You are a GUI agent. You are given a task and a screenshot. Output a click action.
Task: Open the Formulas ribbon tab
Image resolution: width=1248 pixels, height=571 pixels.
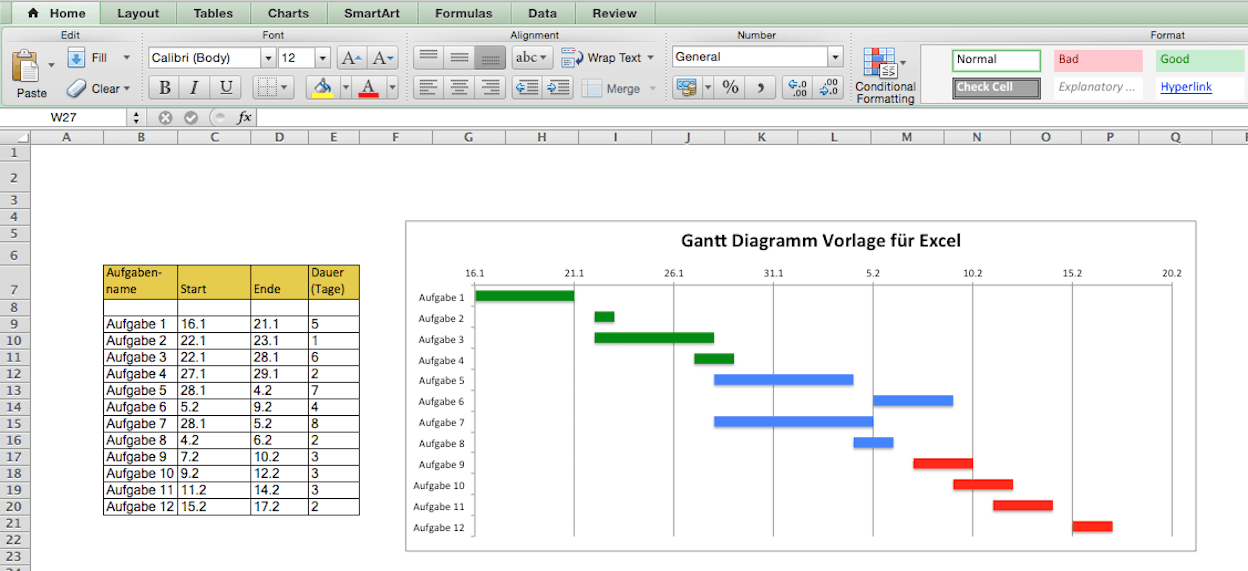[465, 13]
